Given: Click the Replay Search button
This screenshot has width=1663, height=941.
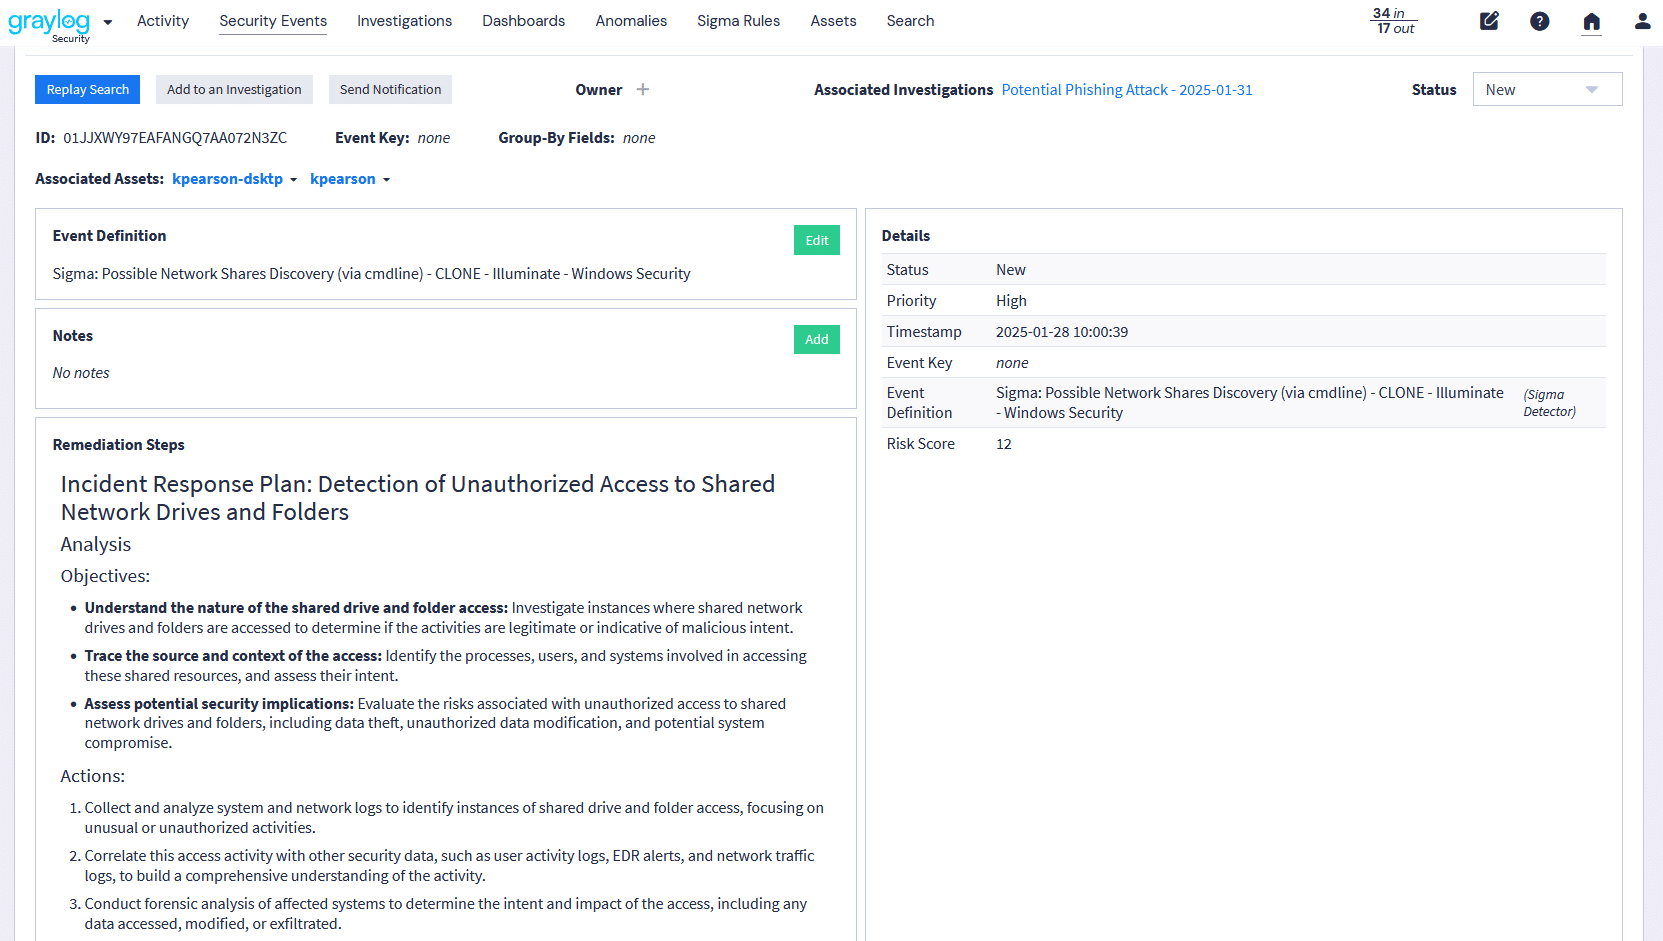Looking at the screenshot, I should point(87,89).
